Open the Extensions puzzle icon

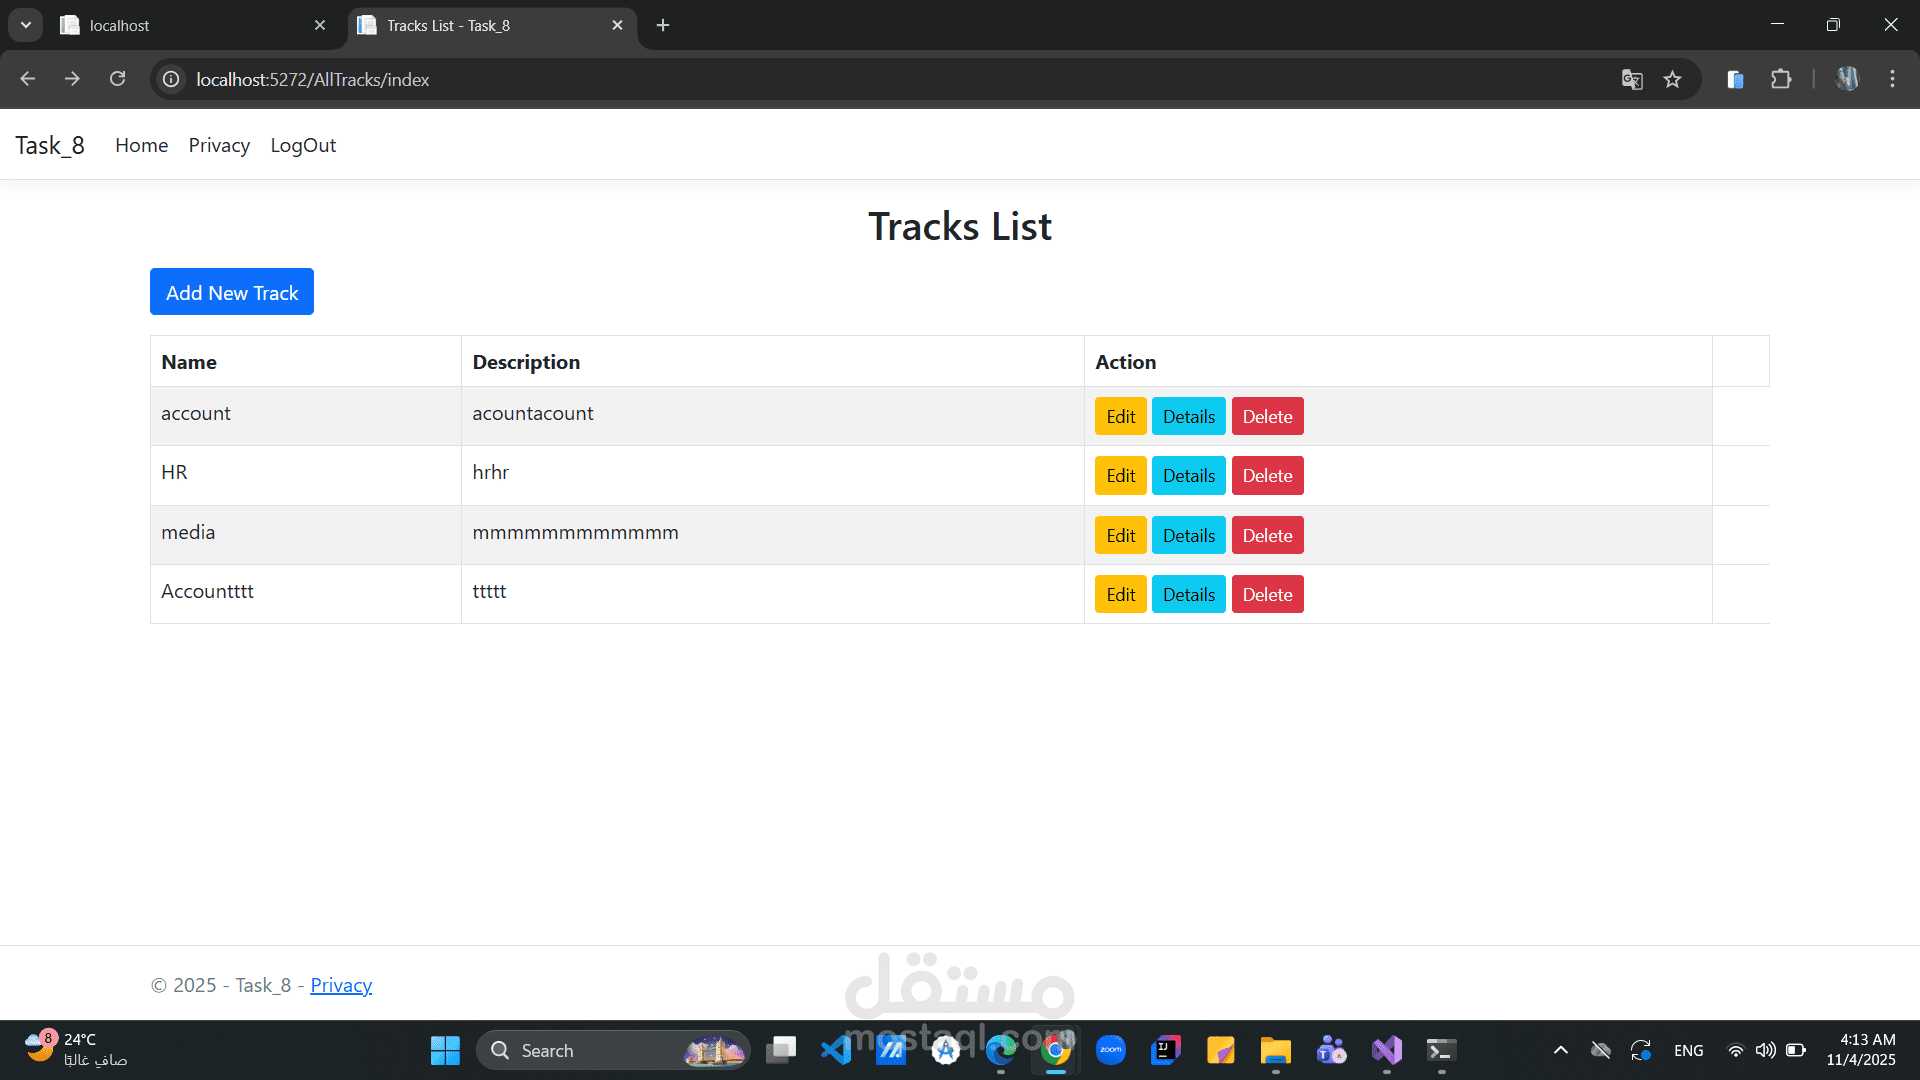(x=1781, y=79)
